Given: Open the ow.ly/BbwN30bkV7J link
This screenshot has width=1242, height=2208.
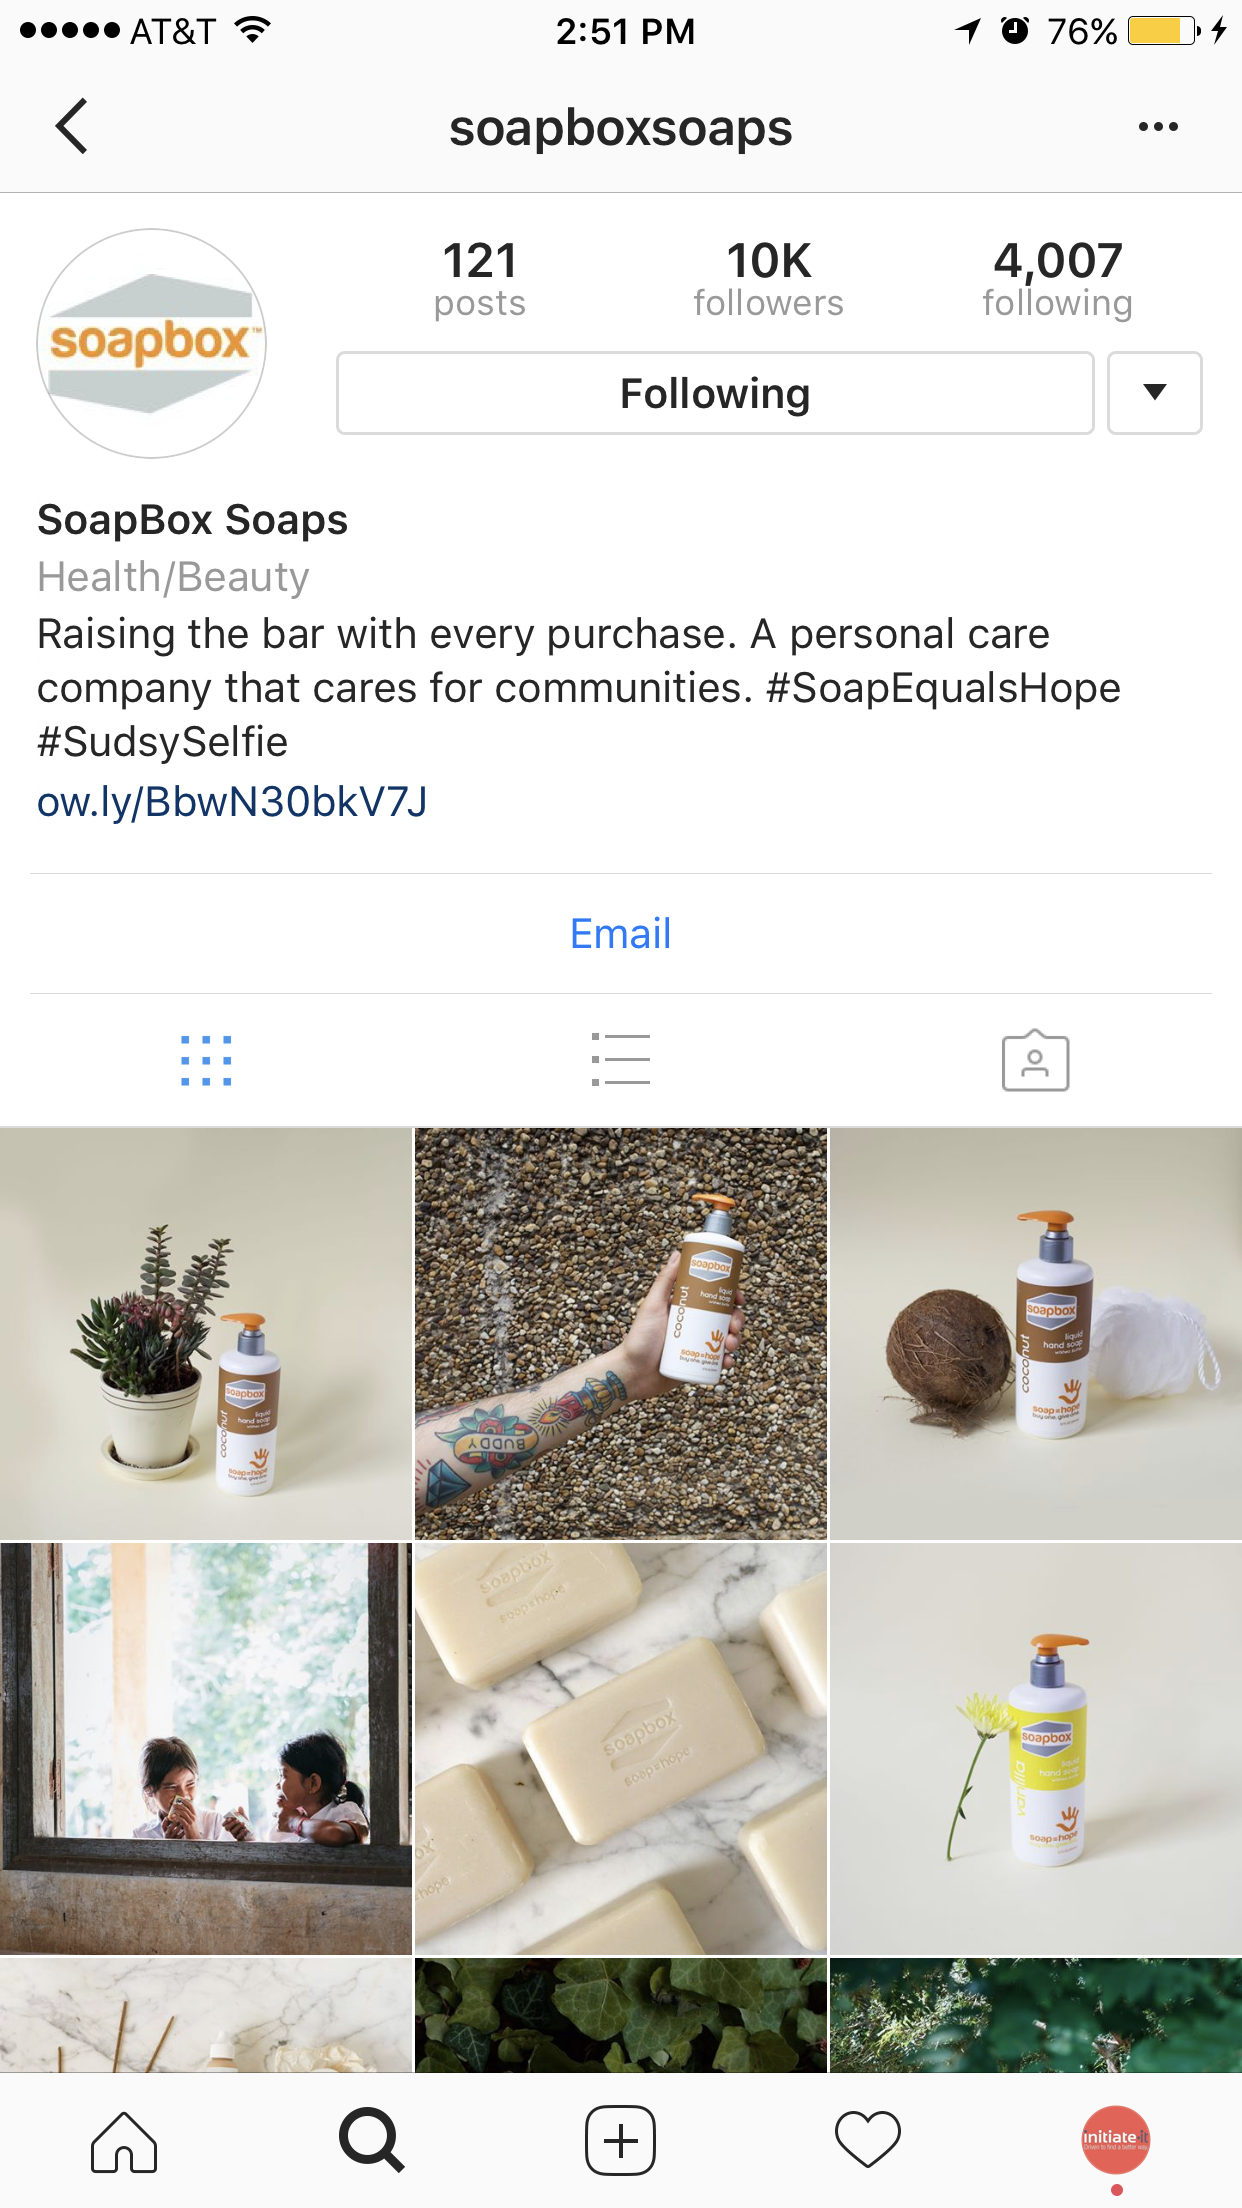Looking at the screenshot, I should point(232,802).
